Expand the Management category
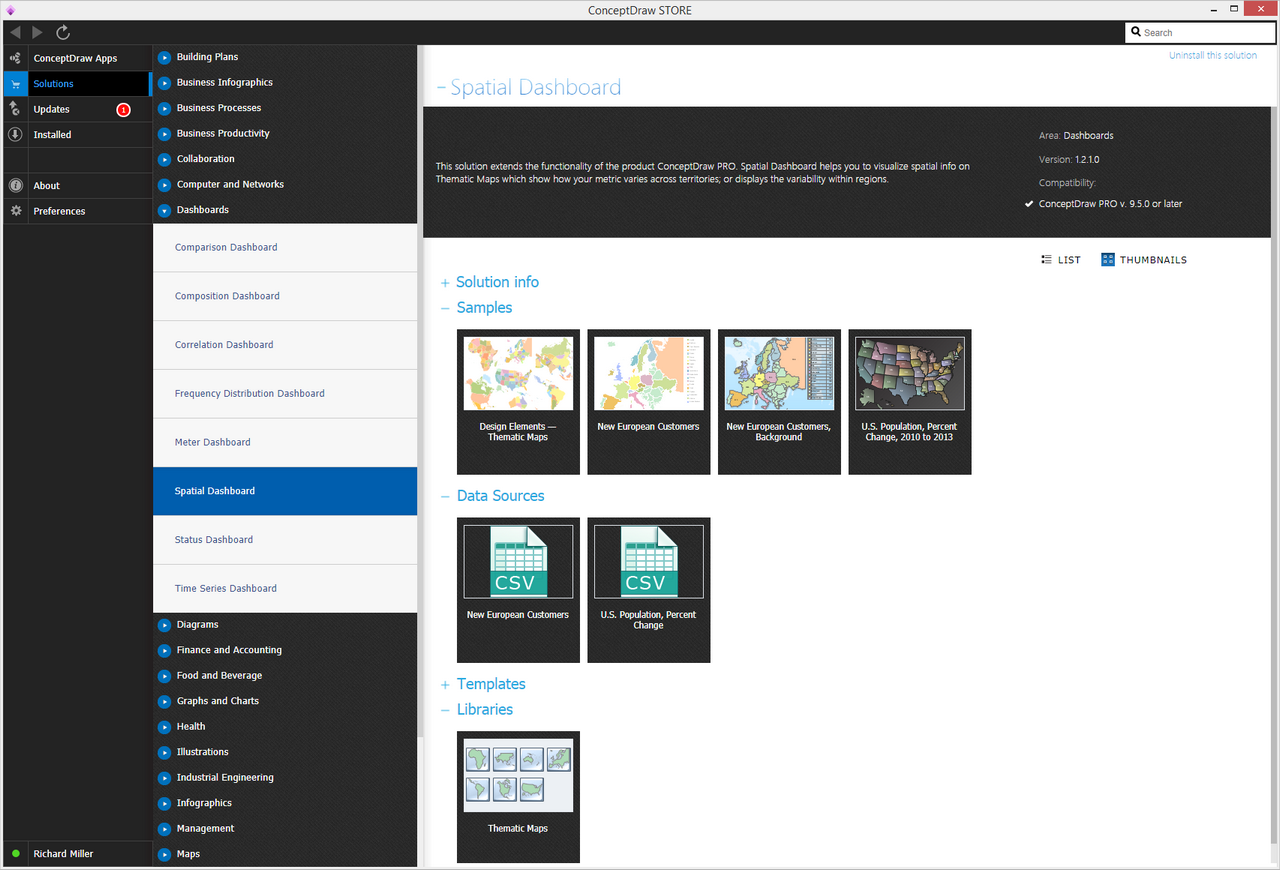Image resolution: width=1280 pixels, height=870 pixels. (165, 829)
